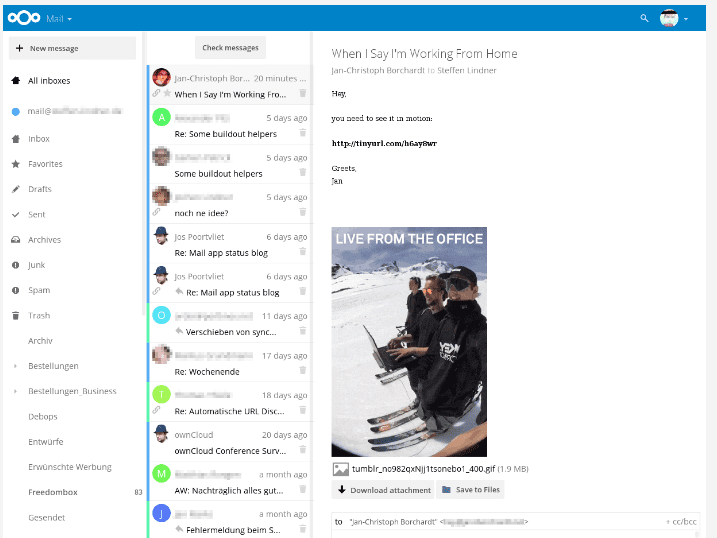Open the Freedombox folder
This screenshot has width=717, height=538.
[53, 492]
